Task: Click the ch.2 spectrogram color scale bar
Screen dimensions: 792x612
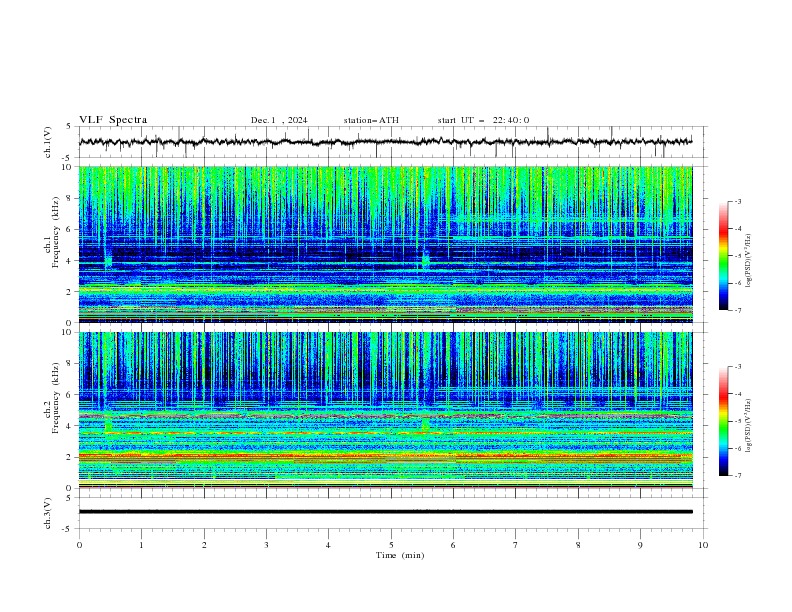Action: (x=723, y=421)
